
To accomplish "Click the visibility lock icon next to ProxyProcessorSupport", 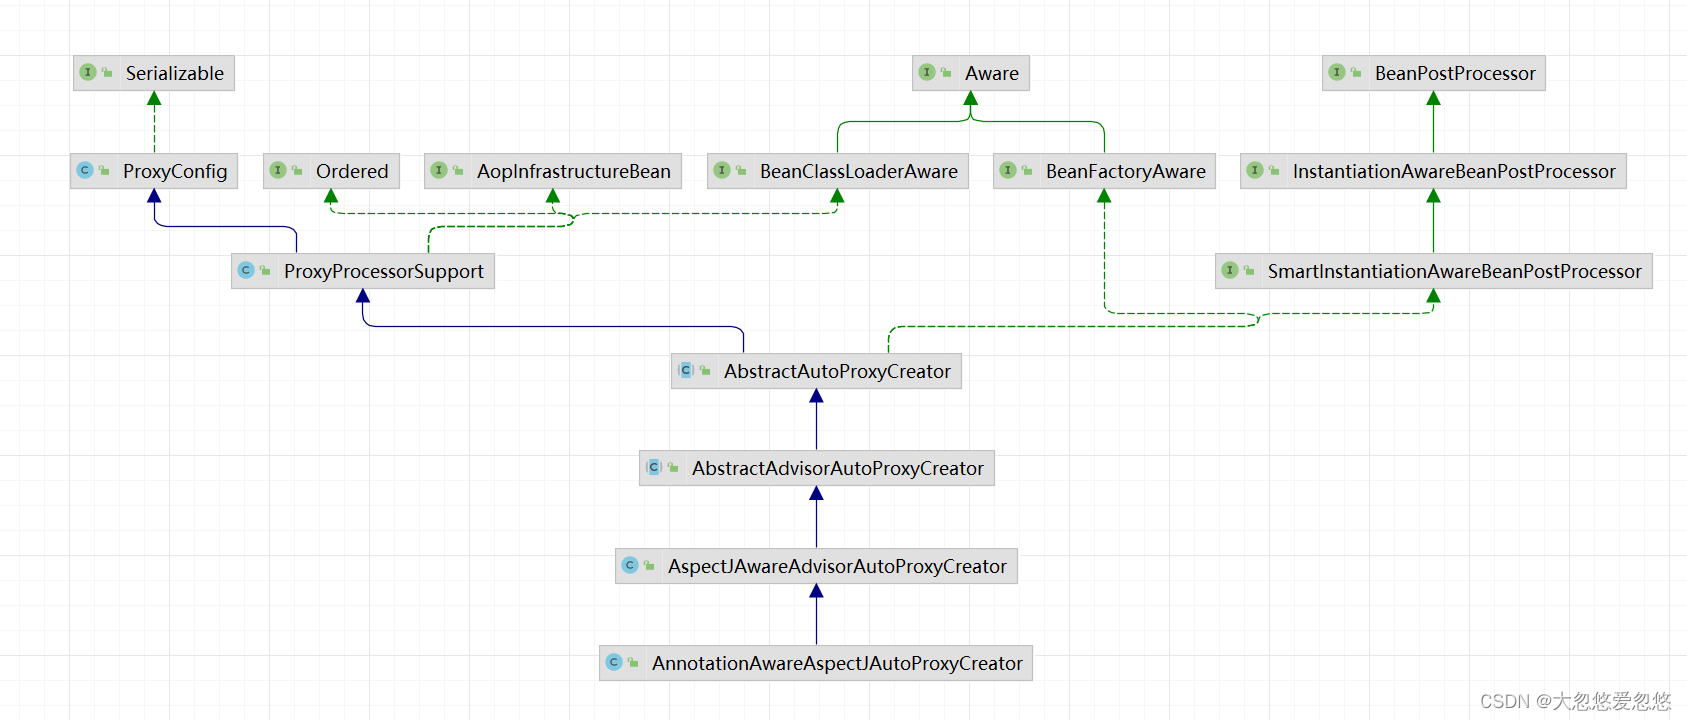I will point(265,270).
